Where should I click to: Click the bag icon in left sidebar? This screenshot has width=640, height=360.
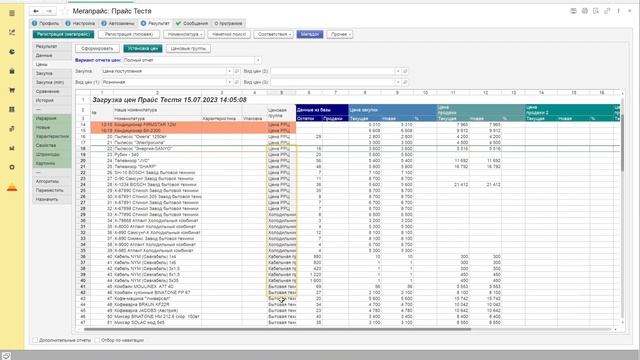(x=12, y=71)
